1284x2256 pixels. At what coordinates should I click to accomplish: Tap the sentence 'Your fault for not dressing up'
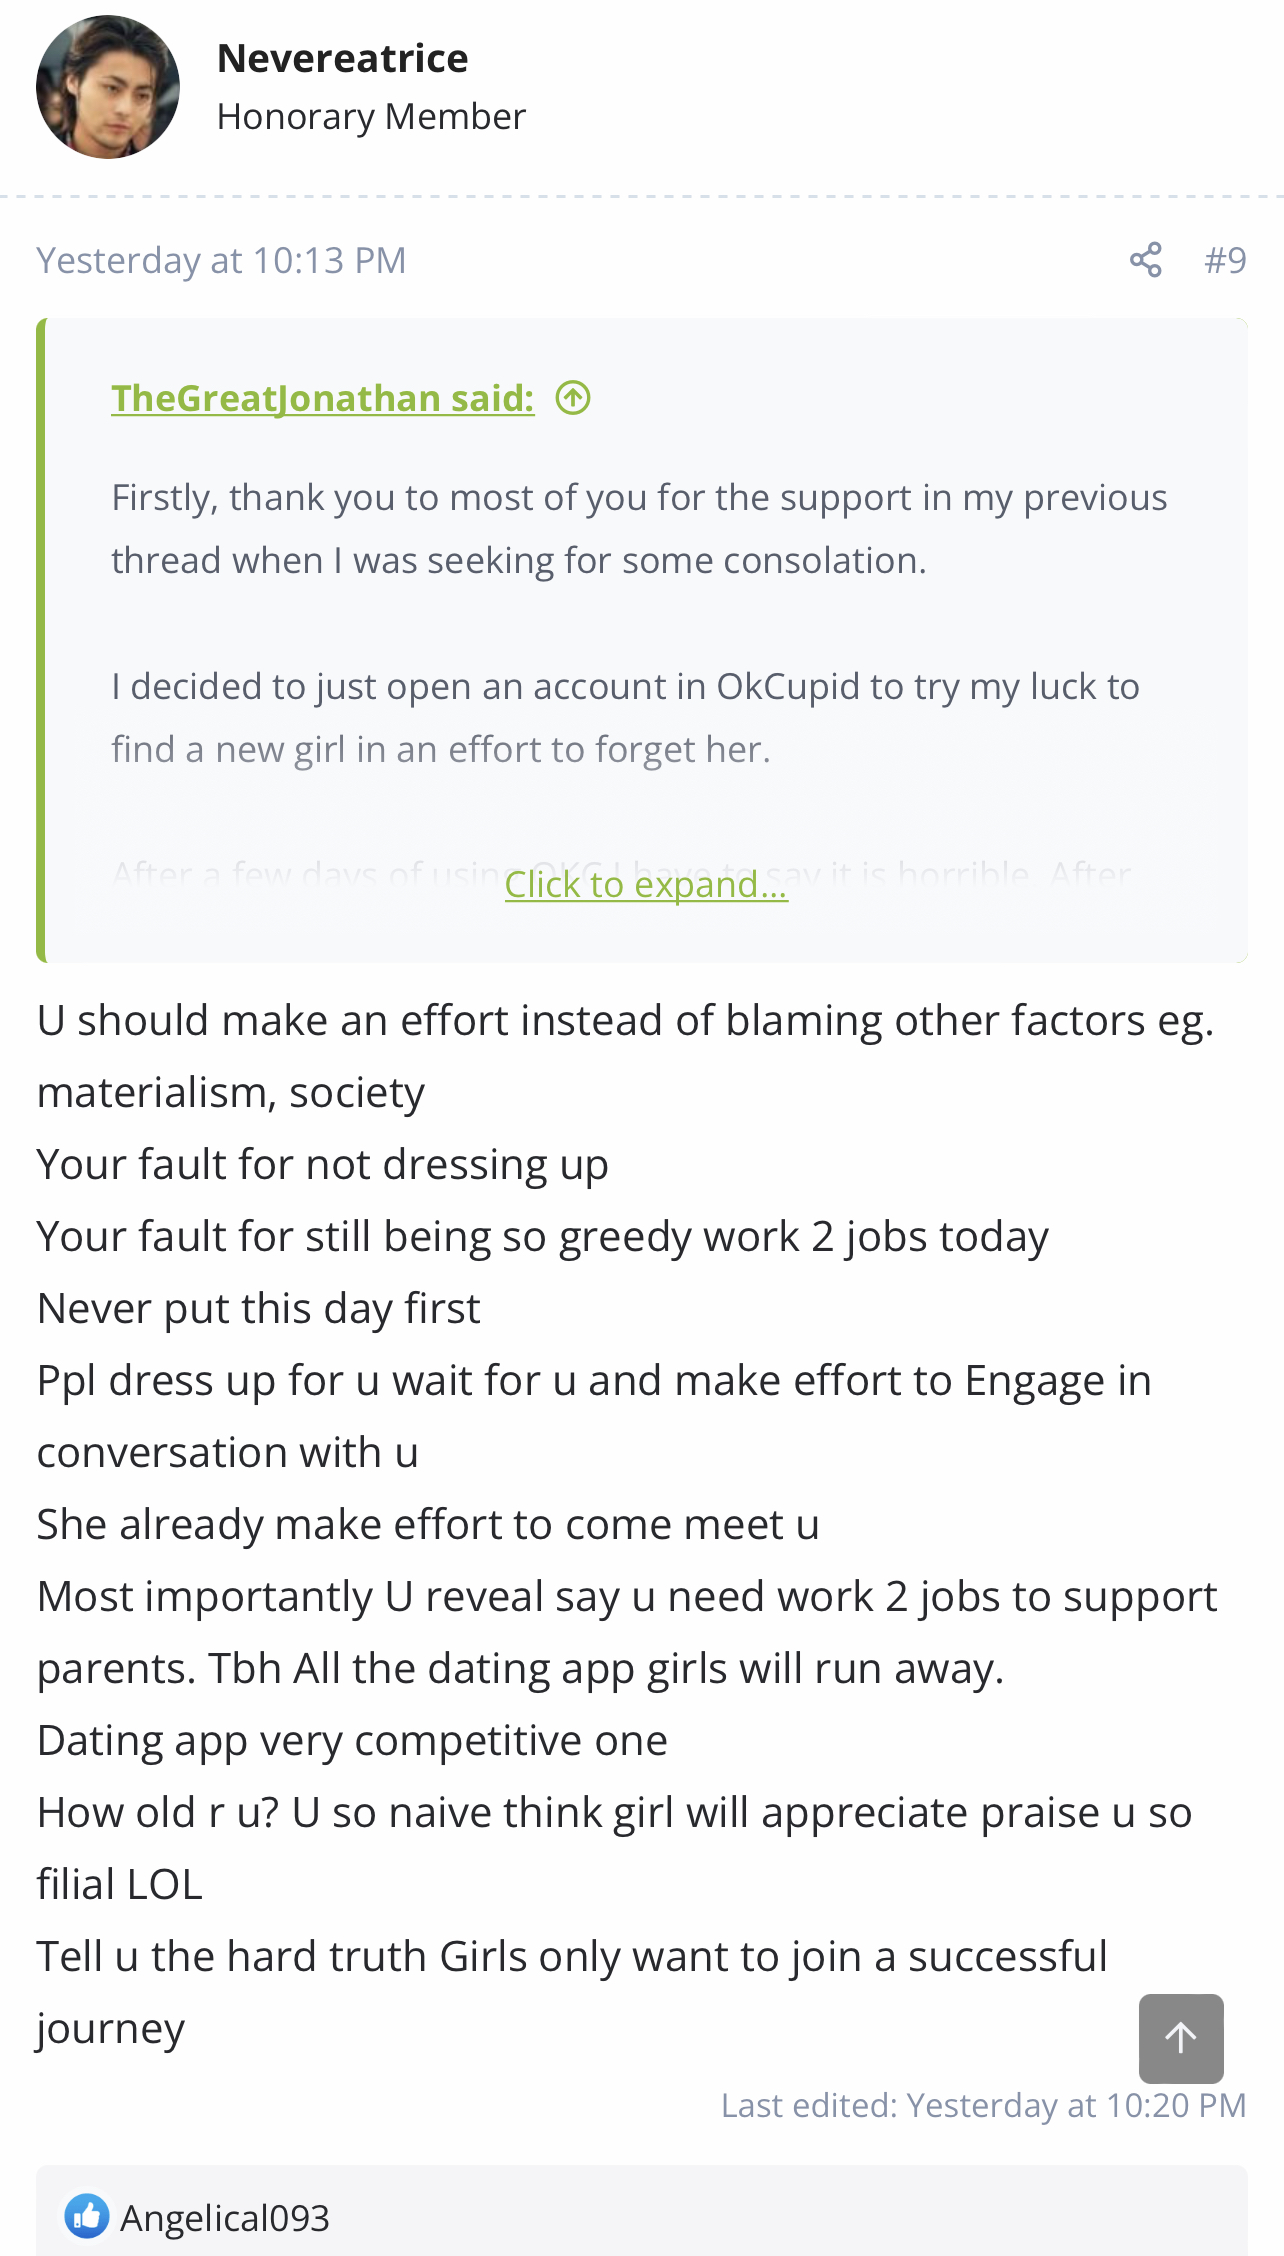[x=323, y=1165]
